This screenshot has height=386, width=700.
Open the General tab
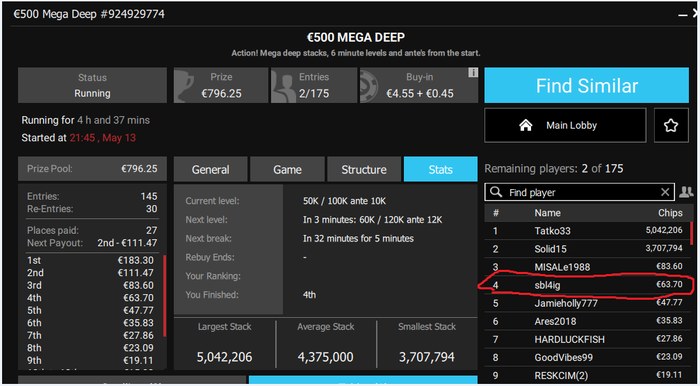coord(210,169)
